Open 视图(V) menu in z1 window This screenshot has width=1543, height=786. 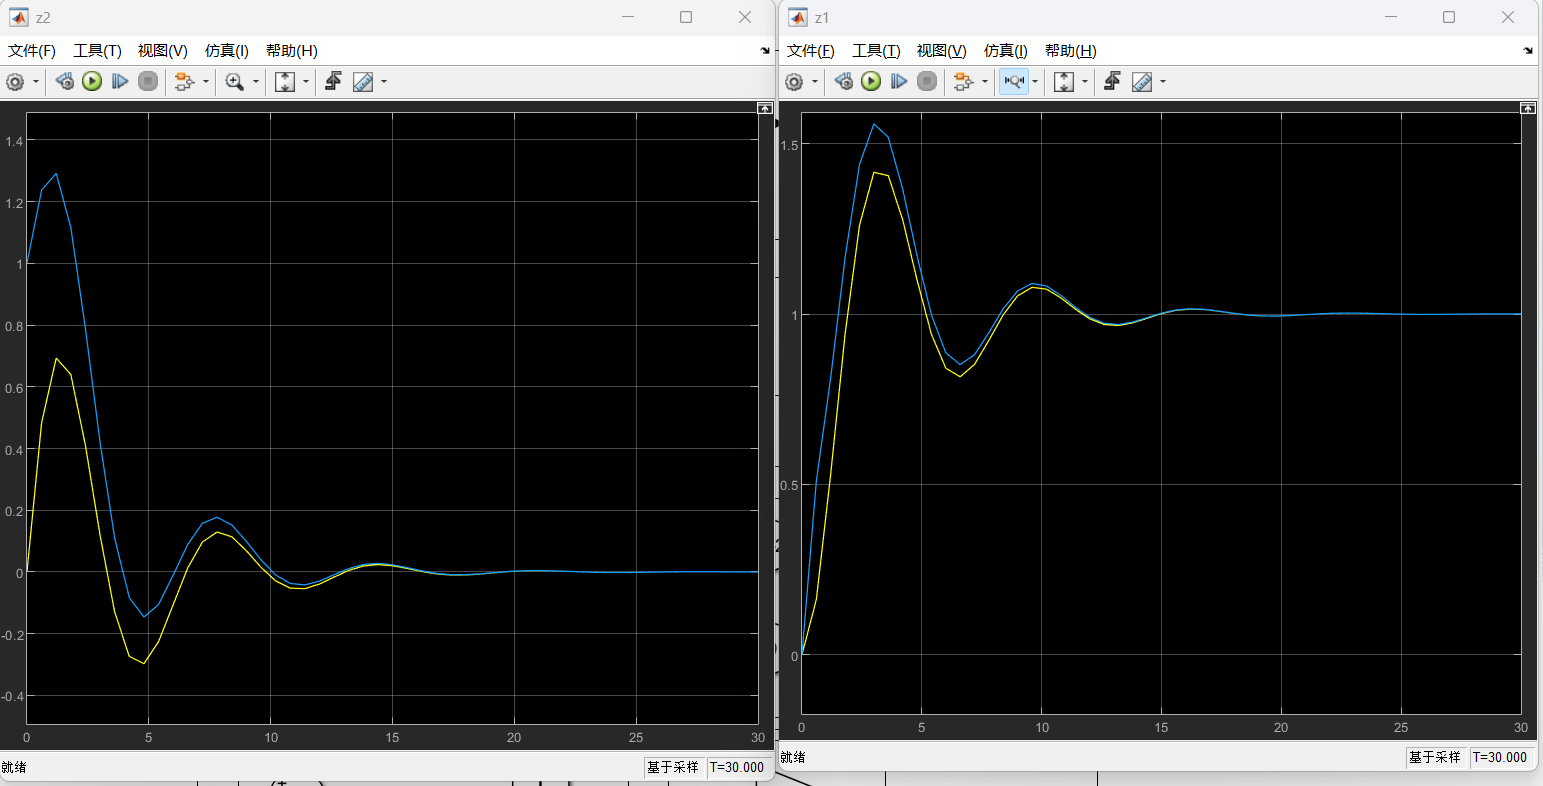coord(941,51)
